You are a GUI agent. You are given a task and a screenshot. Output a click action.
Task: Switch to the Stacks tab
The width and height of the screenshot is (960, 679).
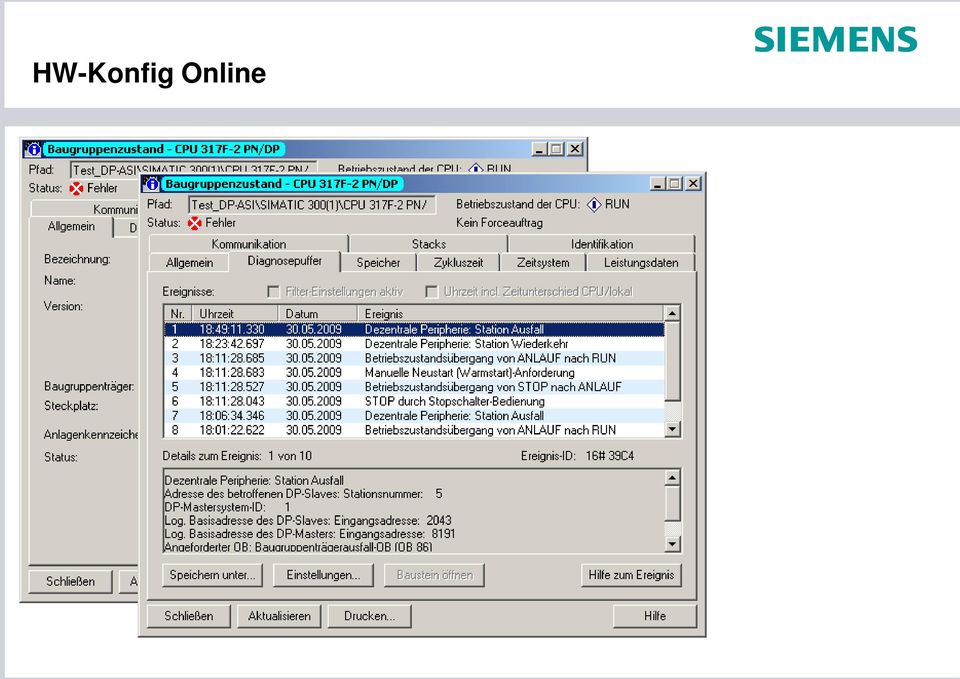[x=429, y=244]
